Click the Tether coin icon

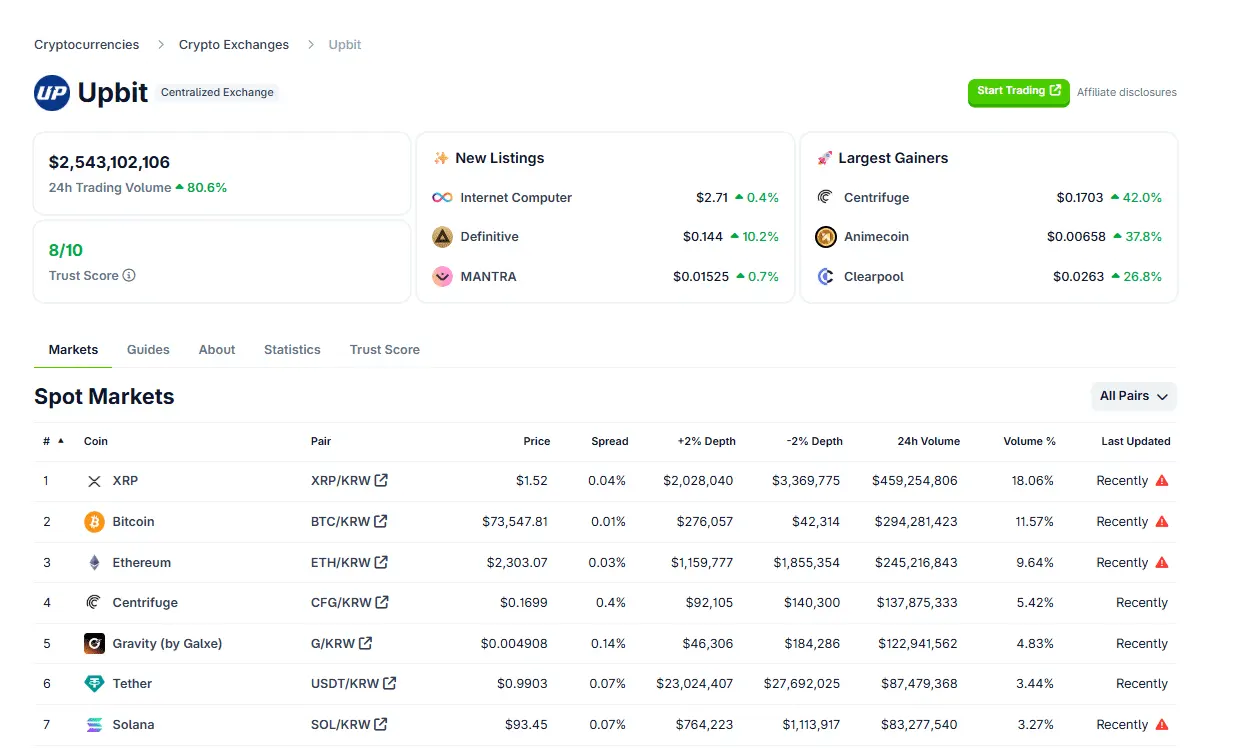click(94, 684)
